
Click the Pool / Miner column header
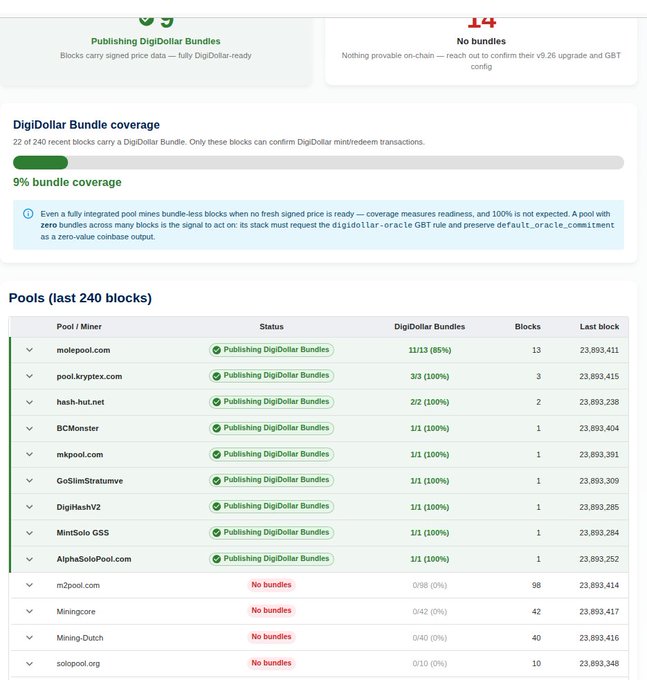pyautogui.click(x=79, y=327)
